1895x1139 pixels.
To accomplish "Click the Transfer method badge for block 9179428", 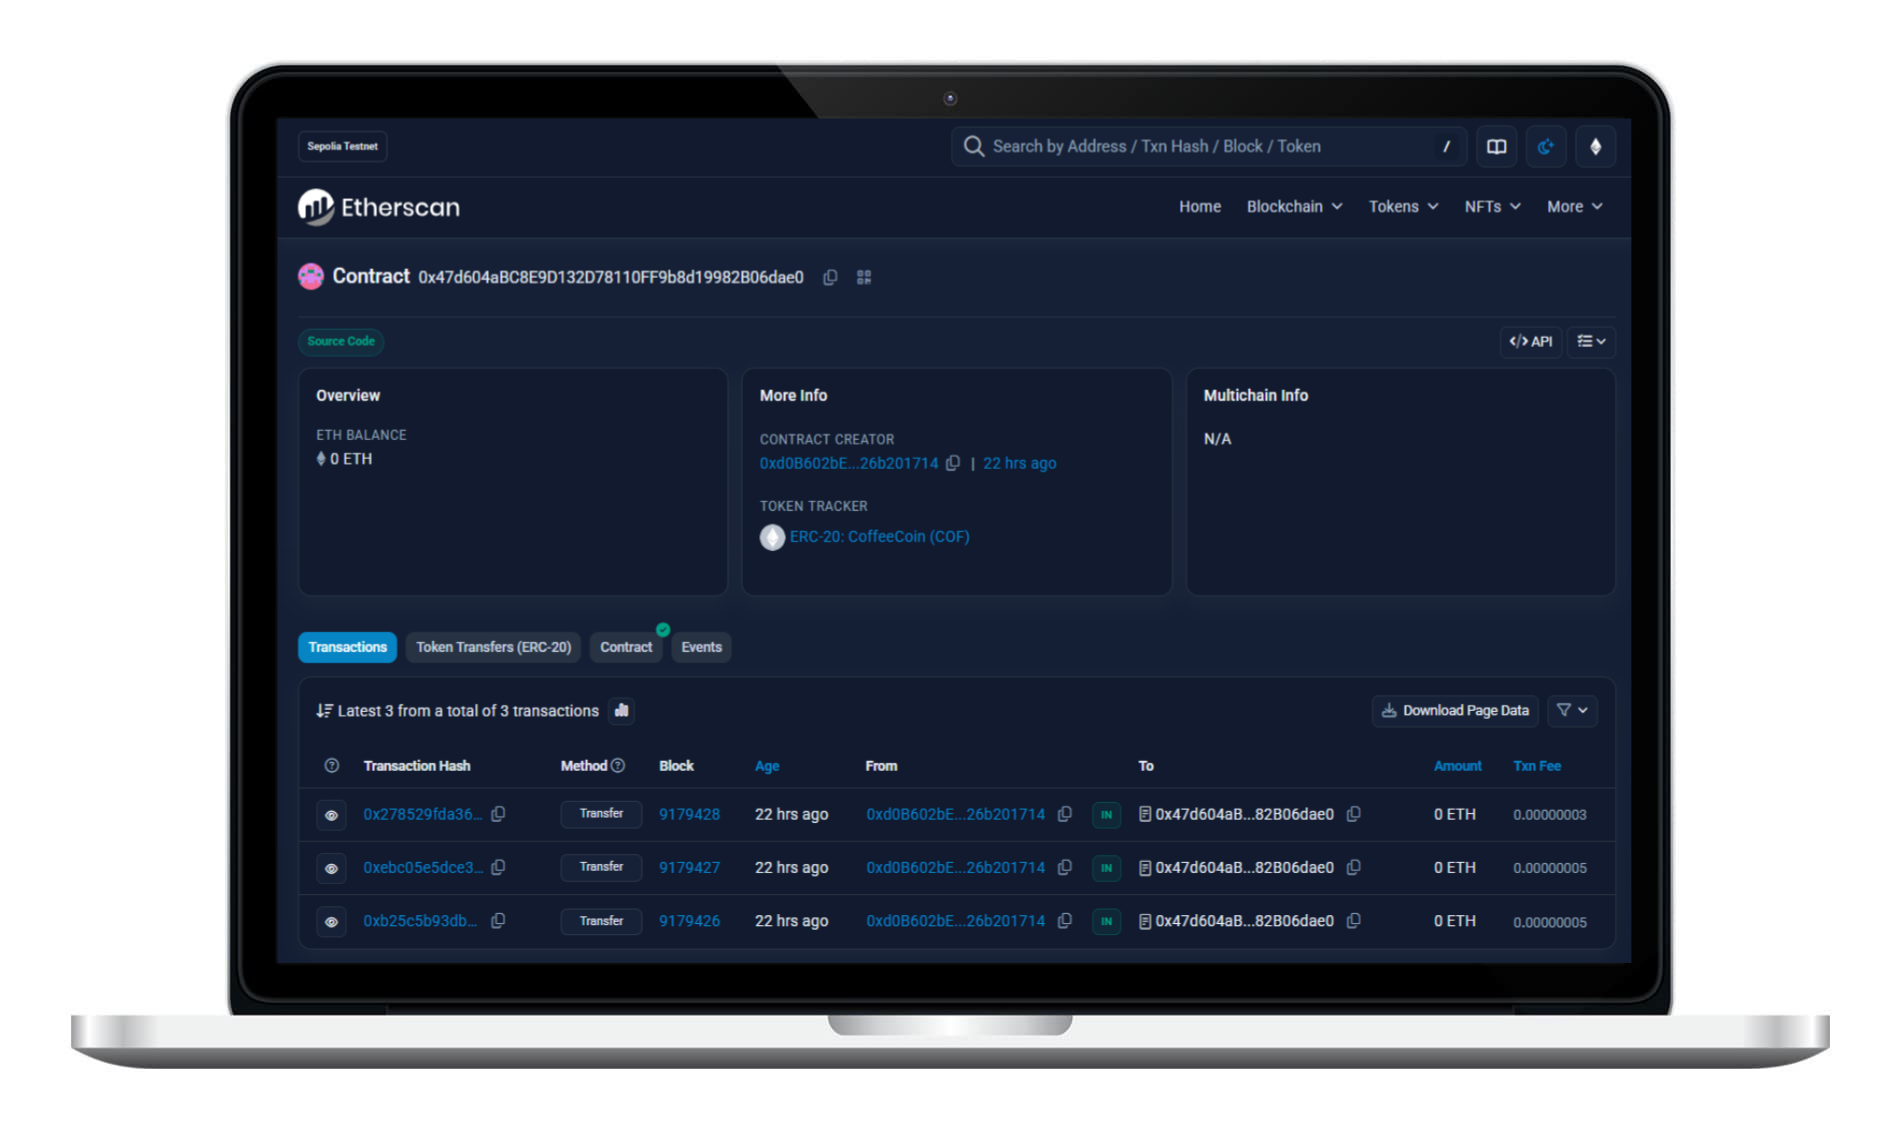I will point(601,814).
